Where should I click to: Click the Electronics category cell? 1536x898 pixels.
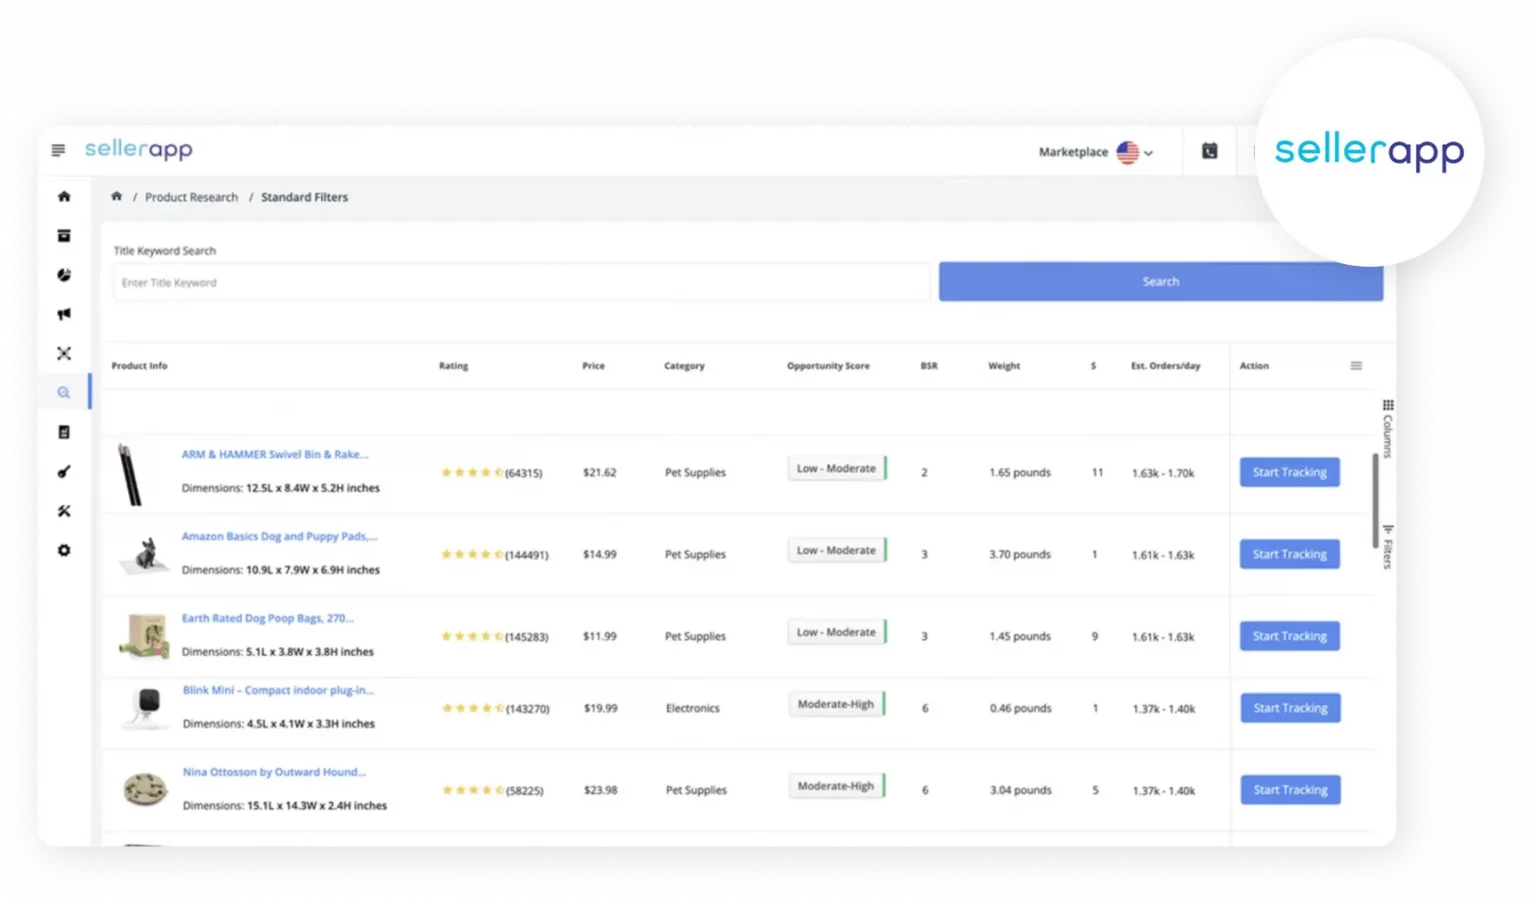click(x=692, y=708)
